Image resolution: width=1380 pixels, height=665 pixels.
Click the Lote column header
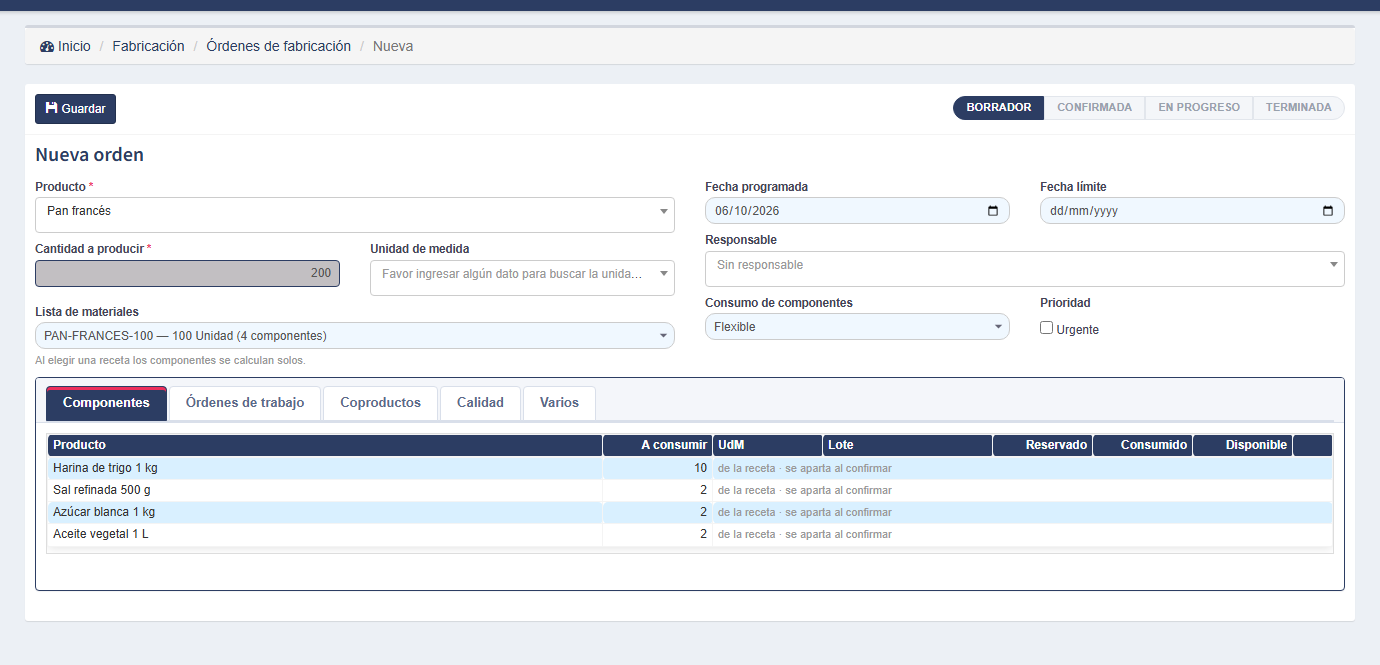pos(907,445)
